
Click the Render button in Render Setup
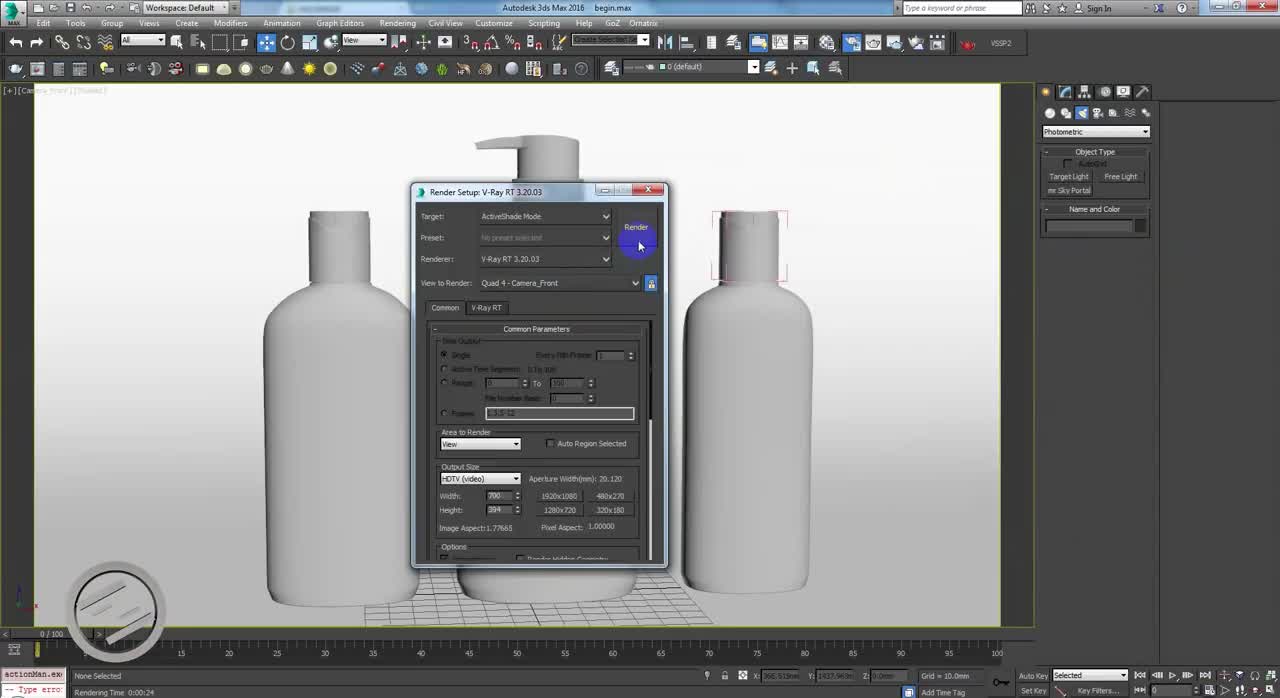click(636, 228)
